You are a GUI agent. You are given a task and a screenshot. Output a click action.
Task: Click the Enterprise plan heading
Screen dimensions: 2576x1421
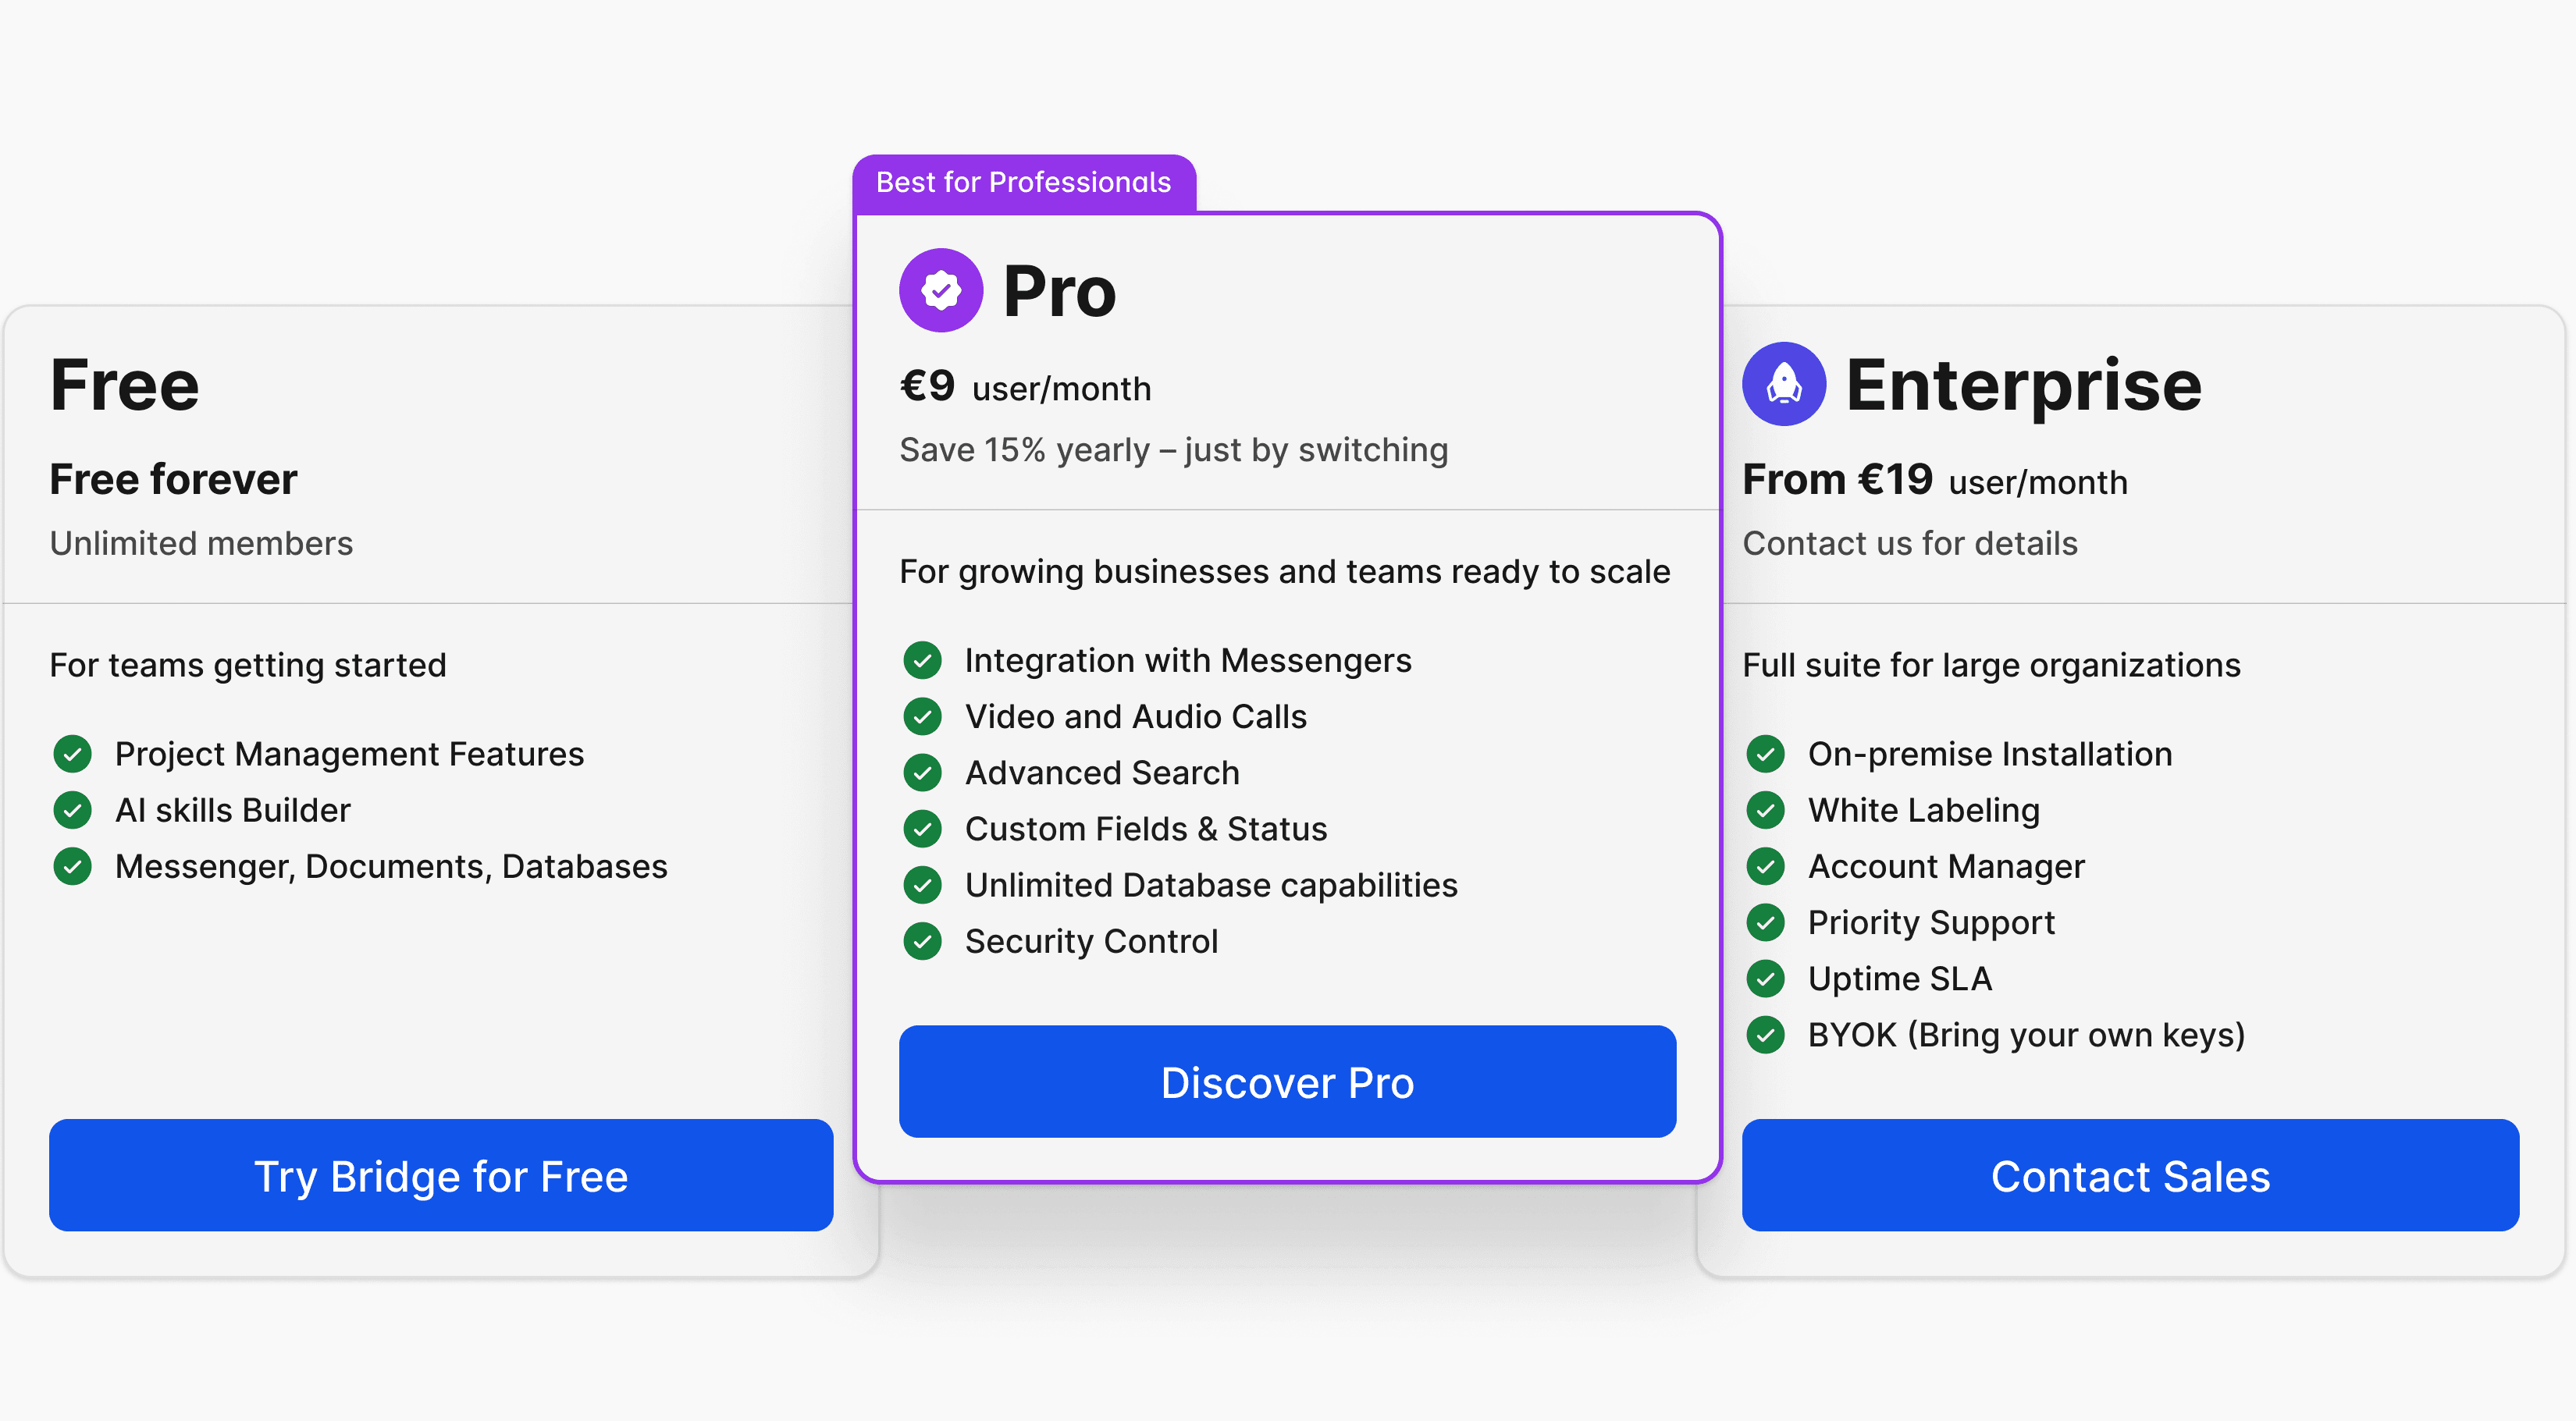[2022, 385]
